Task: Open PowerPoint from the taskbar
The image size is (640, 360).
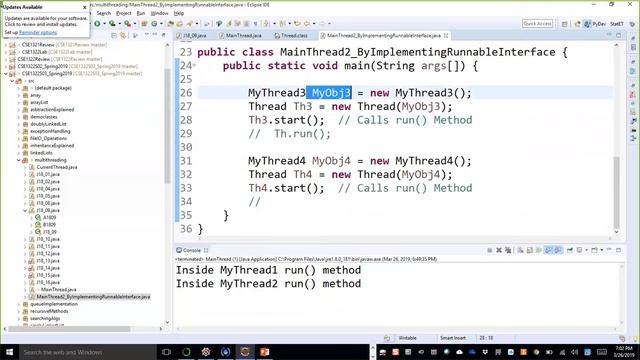Action: (x=264, y=352)
